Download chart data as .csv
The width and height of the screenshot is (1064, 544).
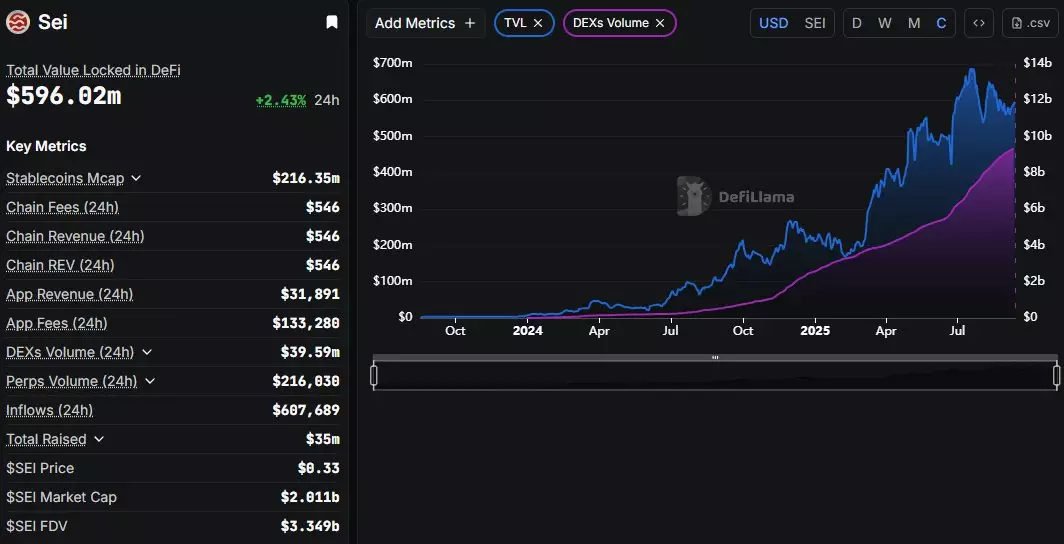point(1030,23)
